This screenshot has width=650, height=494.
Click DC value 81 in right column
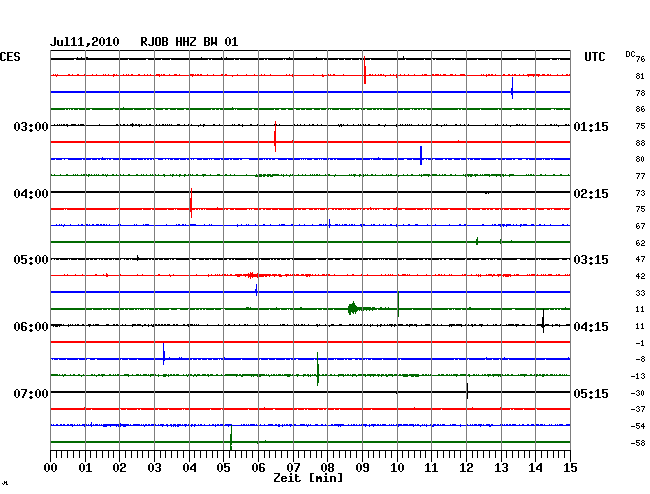tap(640, 76)
